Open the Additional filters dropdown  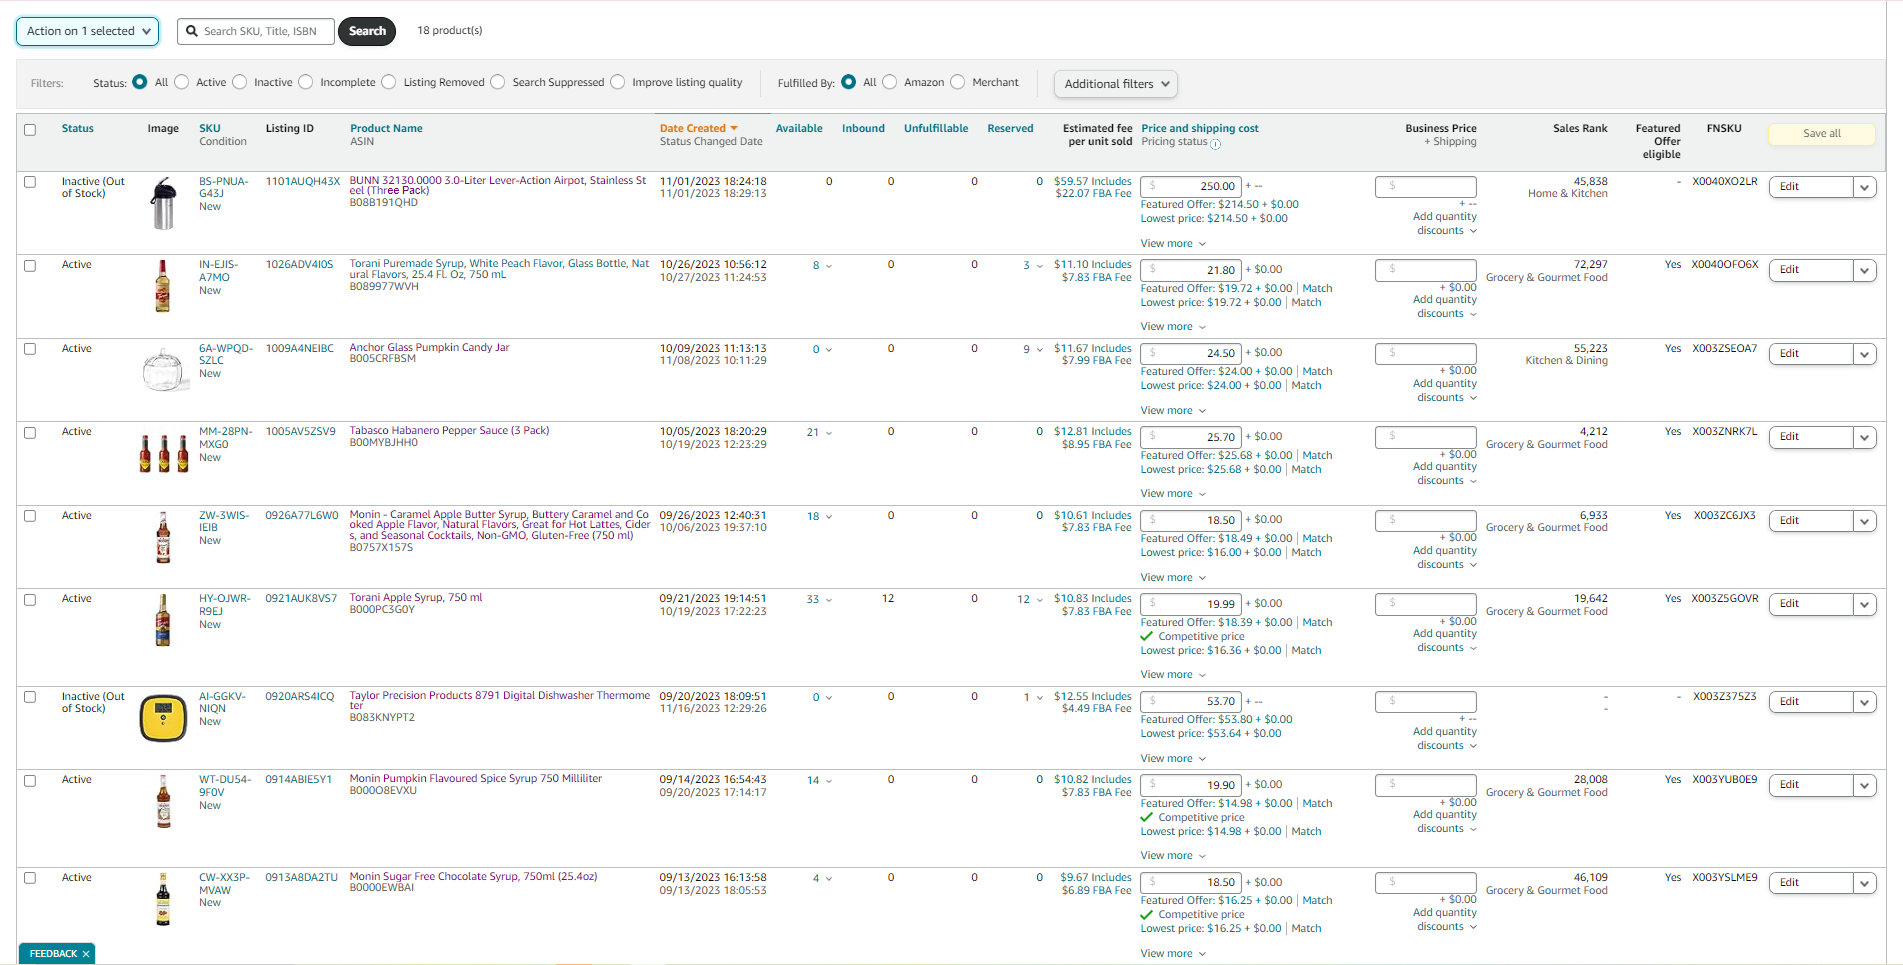point(1116,84)
